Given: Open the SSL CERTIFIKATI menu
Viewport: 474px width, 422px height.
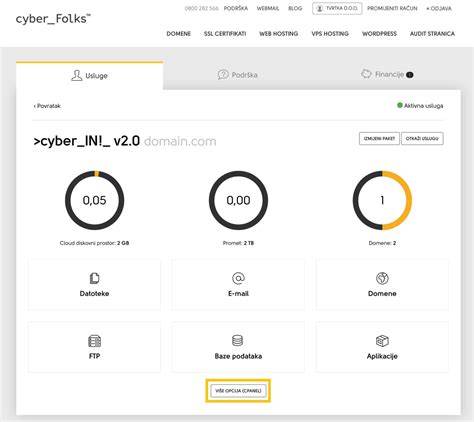Looking at the screenshot, I should [x=225, y=34].
